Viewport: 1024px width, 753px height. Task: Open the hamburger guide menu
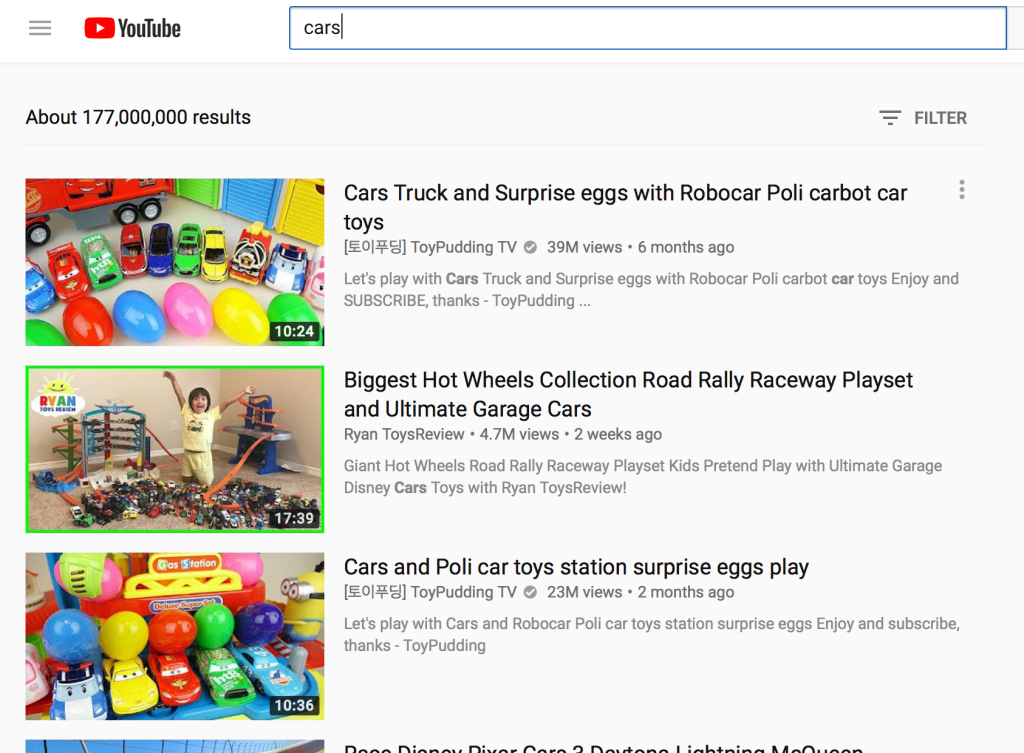click(40, 28)
